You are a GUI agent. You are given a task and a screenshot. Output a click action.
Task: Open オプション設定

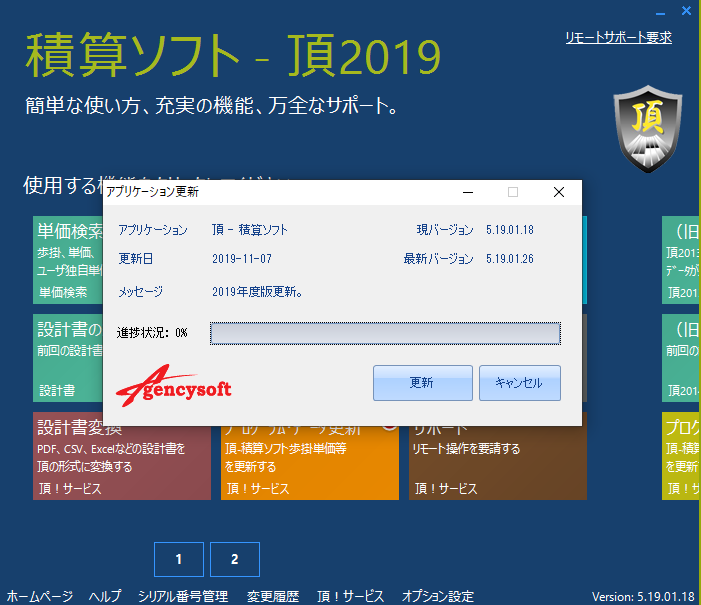point(438,596)
